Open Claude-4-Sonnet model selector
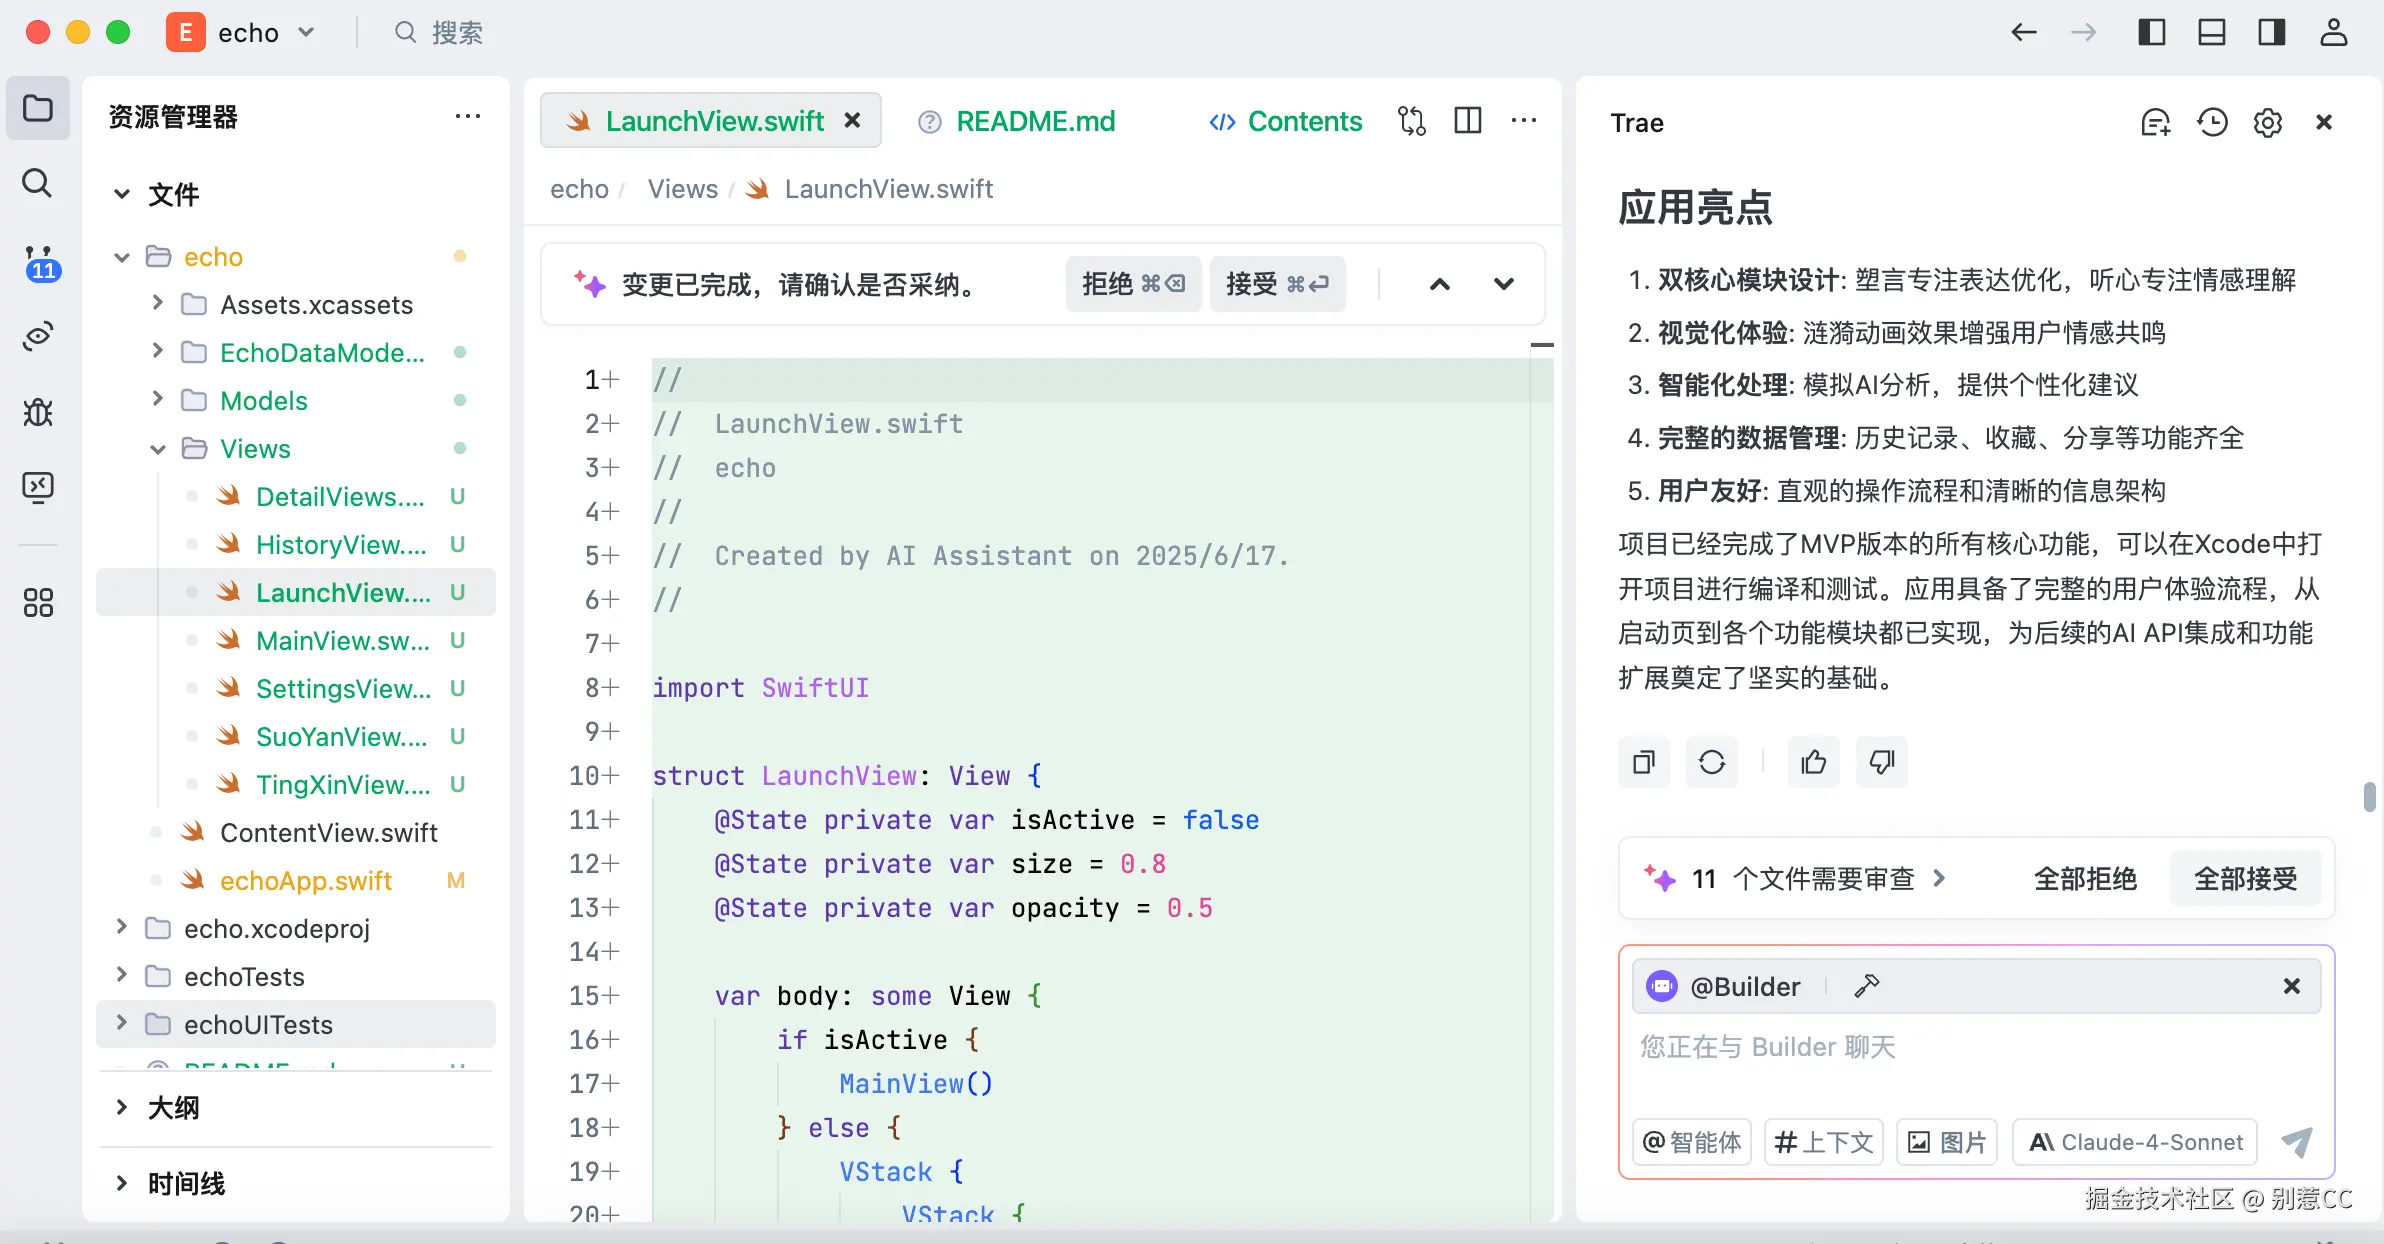The width and height of the screenshot is (2384, 1244). (2136, 1142)
